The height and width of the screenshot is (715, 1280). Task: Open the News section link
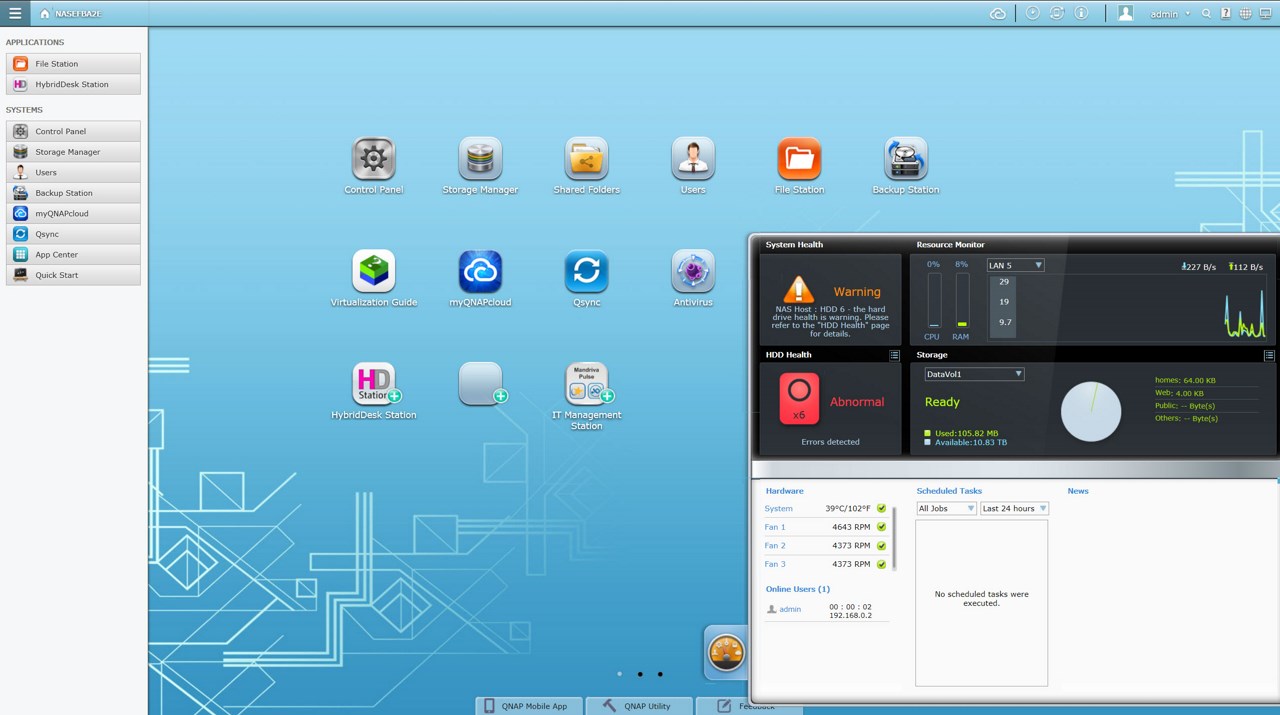1078,491
